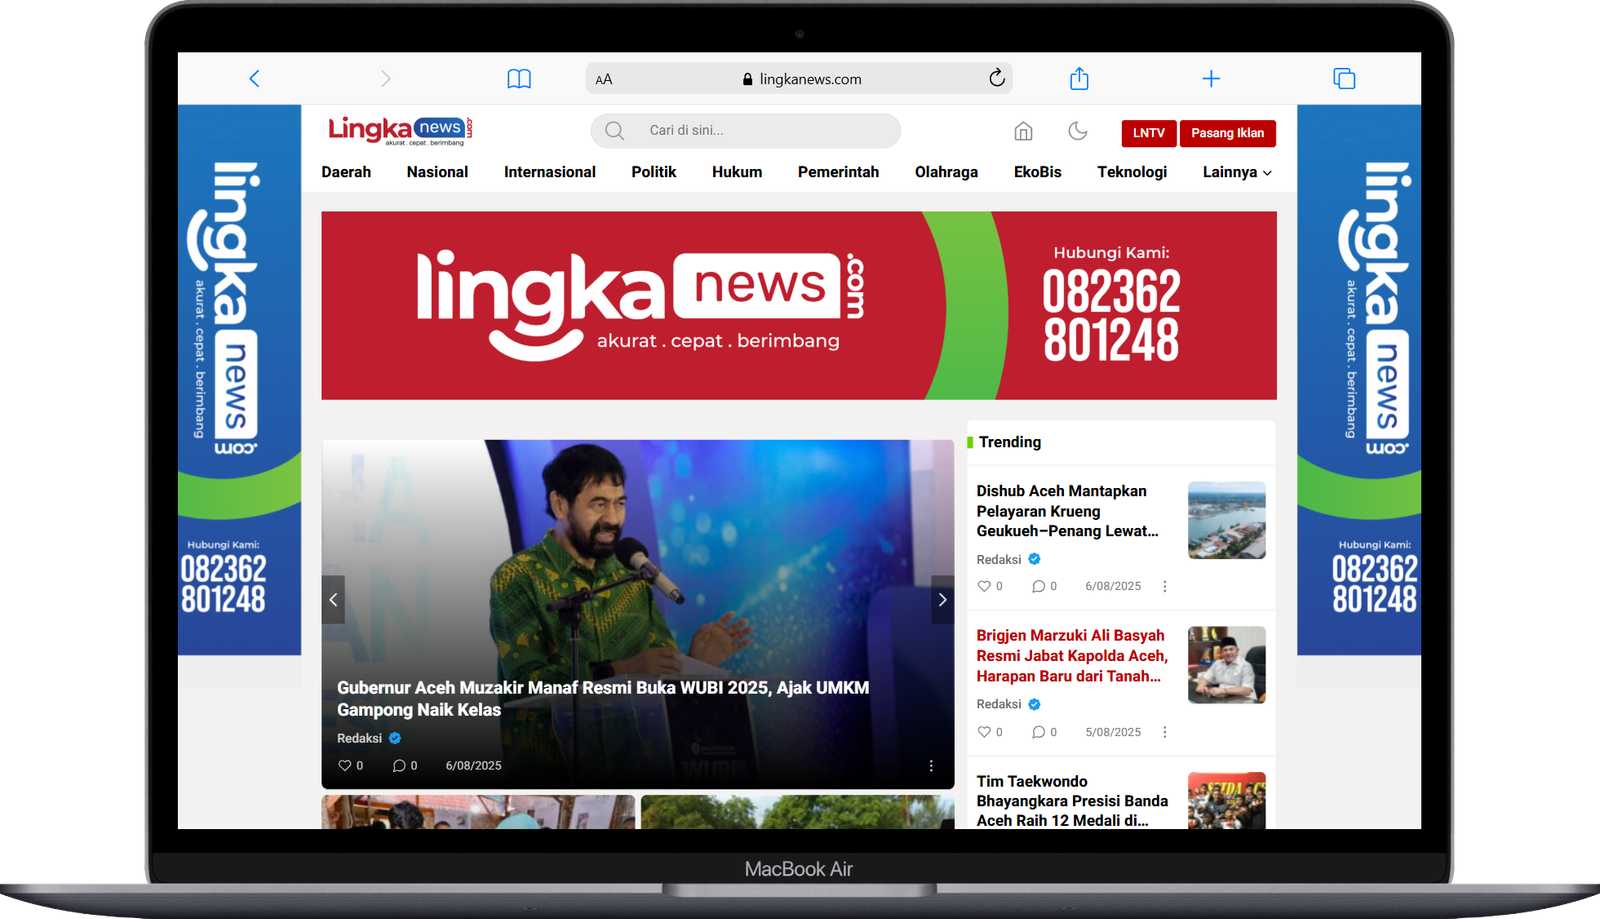Viewport: 1600px width, 919px height.
Task: Open the AA reader text size menu
Action: tap(604, 79)
